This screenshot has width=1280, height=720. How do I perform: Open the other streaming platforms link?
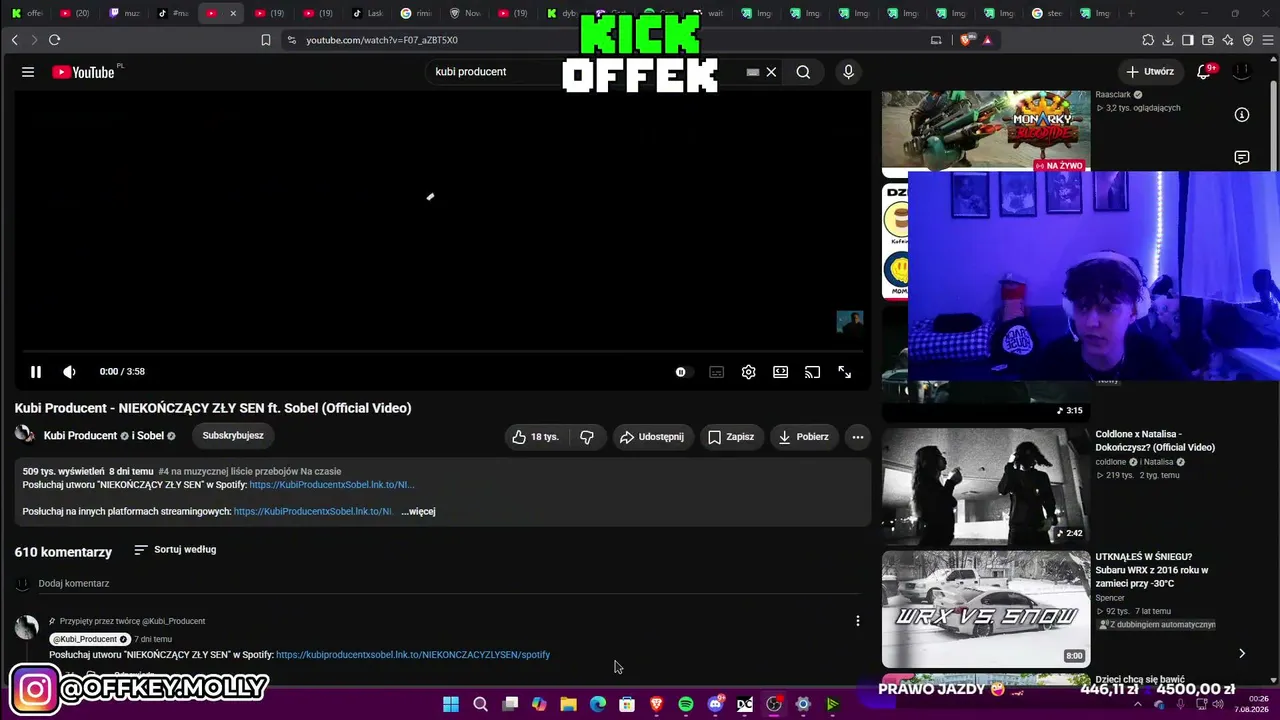pyautogui.click(x=313, y=512)
